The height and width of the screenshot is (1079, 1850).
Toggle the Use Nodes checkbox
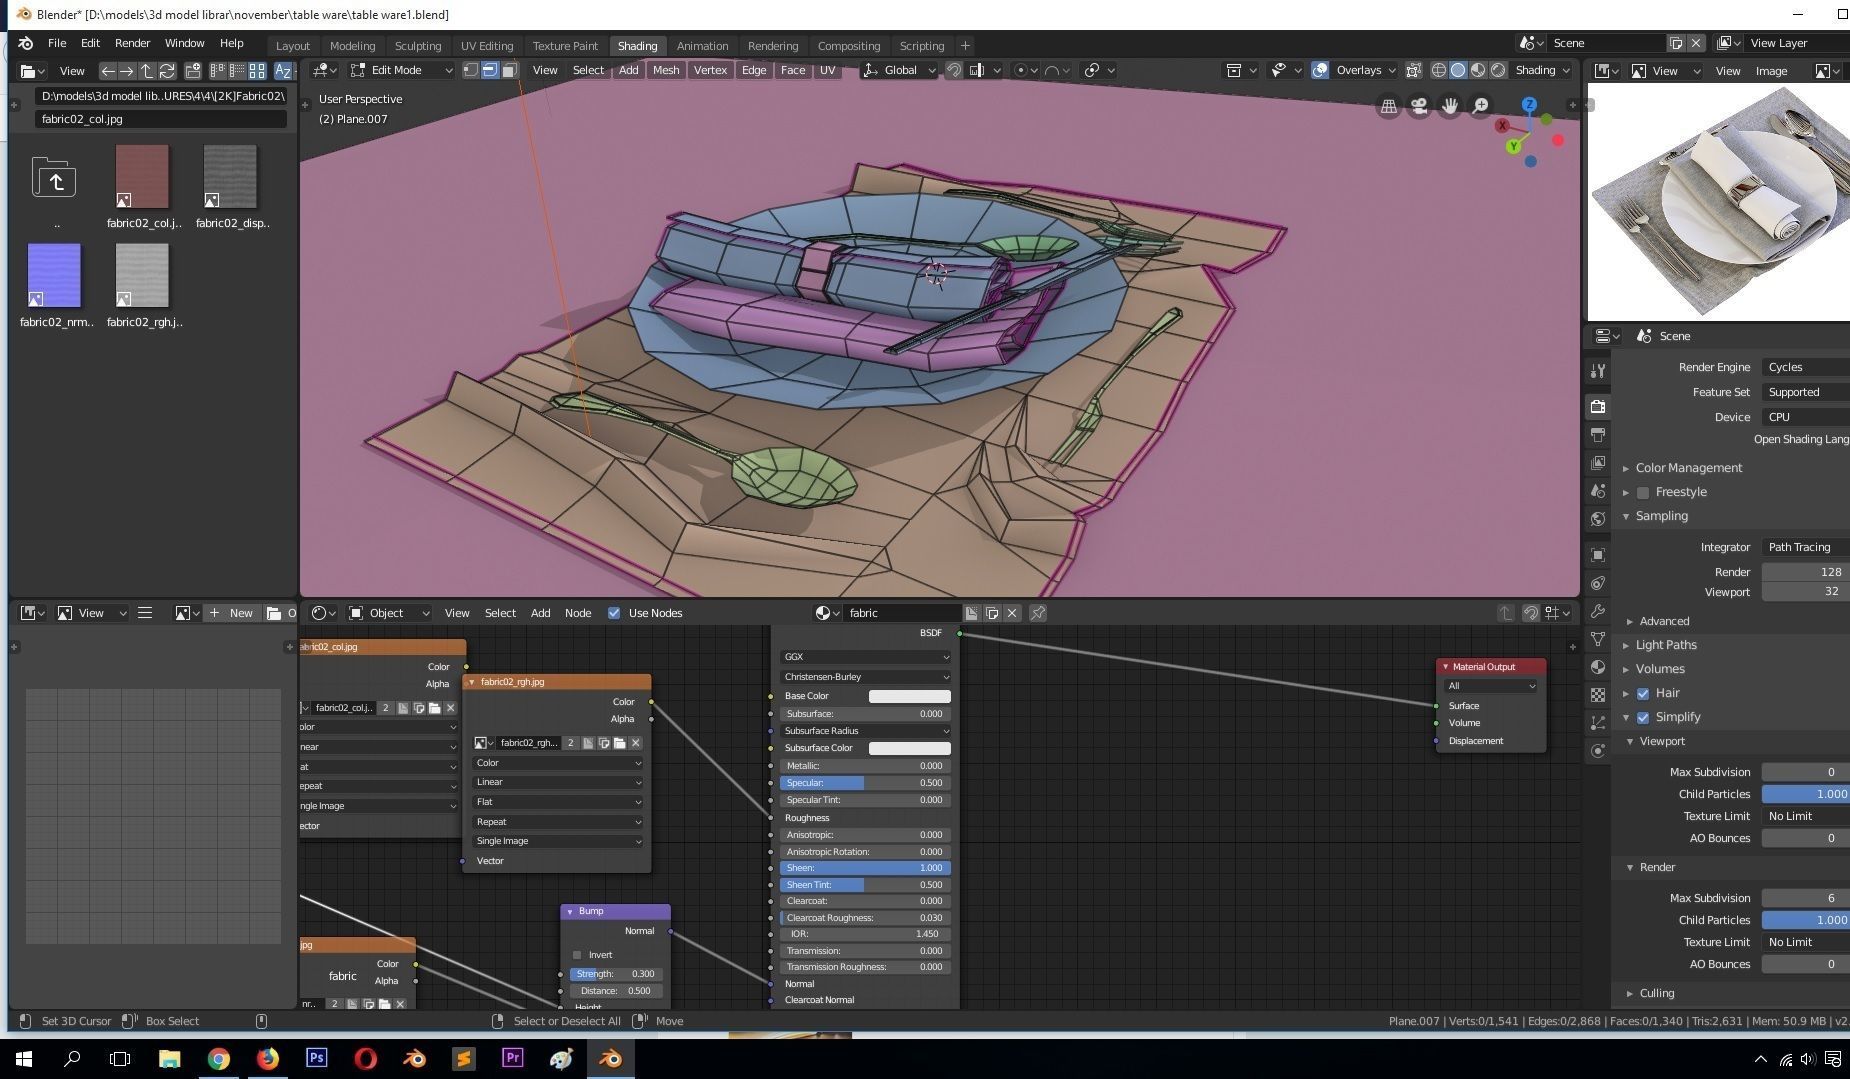point(614,613)
